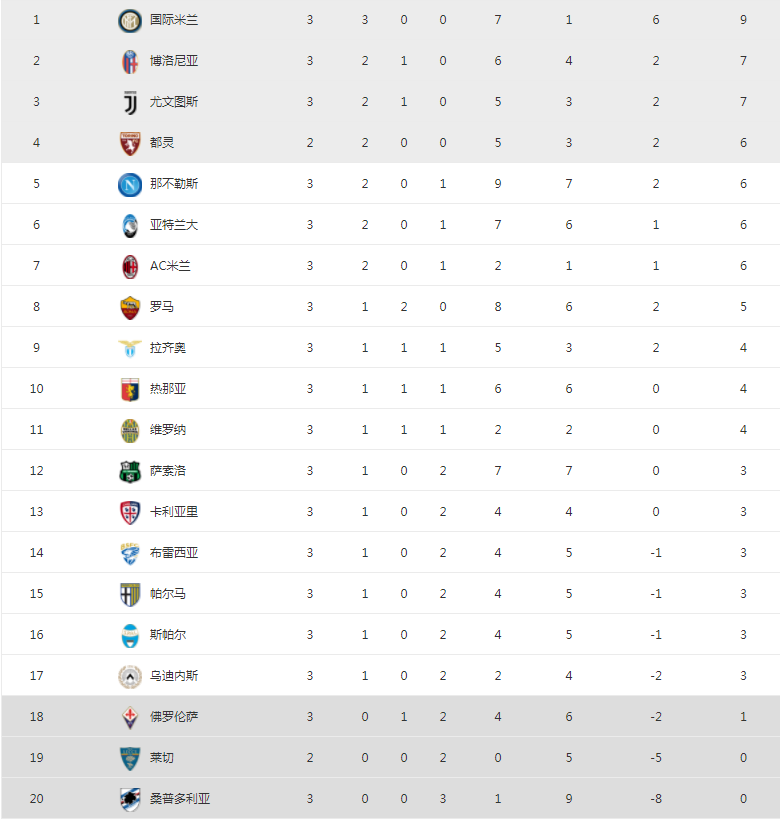Select the 桑普多利亚 team name
This screenshot has width=780, height=820.
tap(180, 799)
